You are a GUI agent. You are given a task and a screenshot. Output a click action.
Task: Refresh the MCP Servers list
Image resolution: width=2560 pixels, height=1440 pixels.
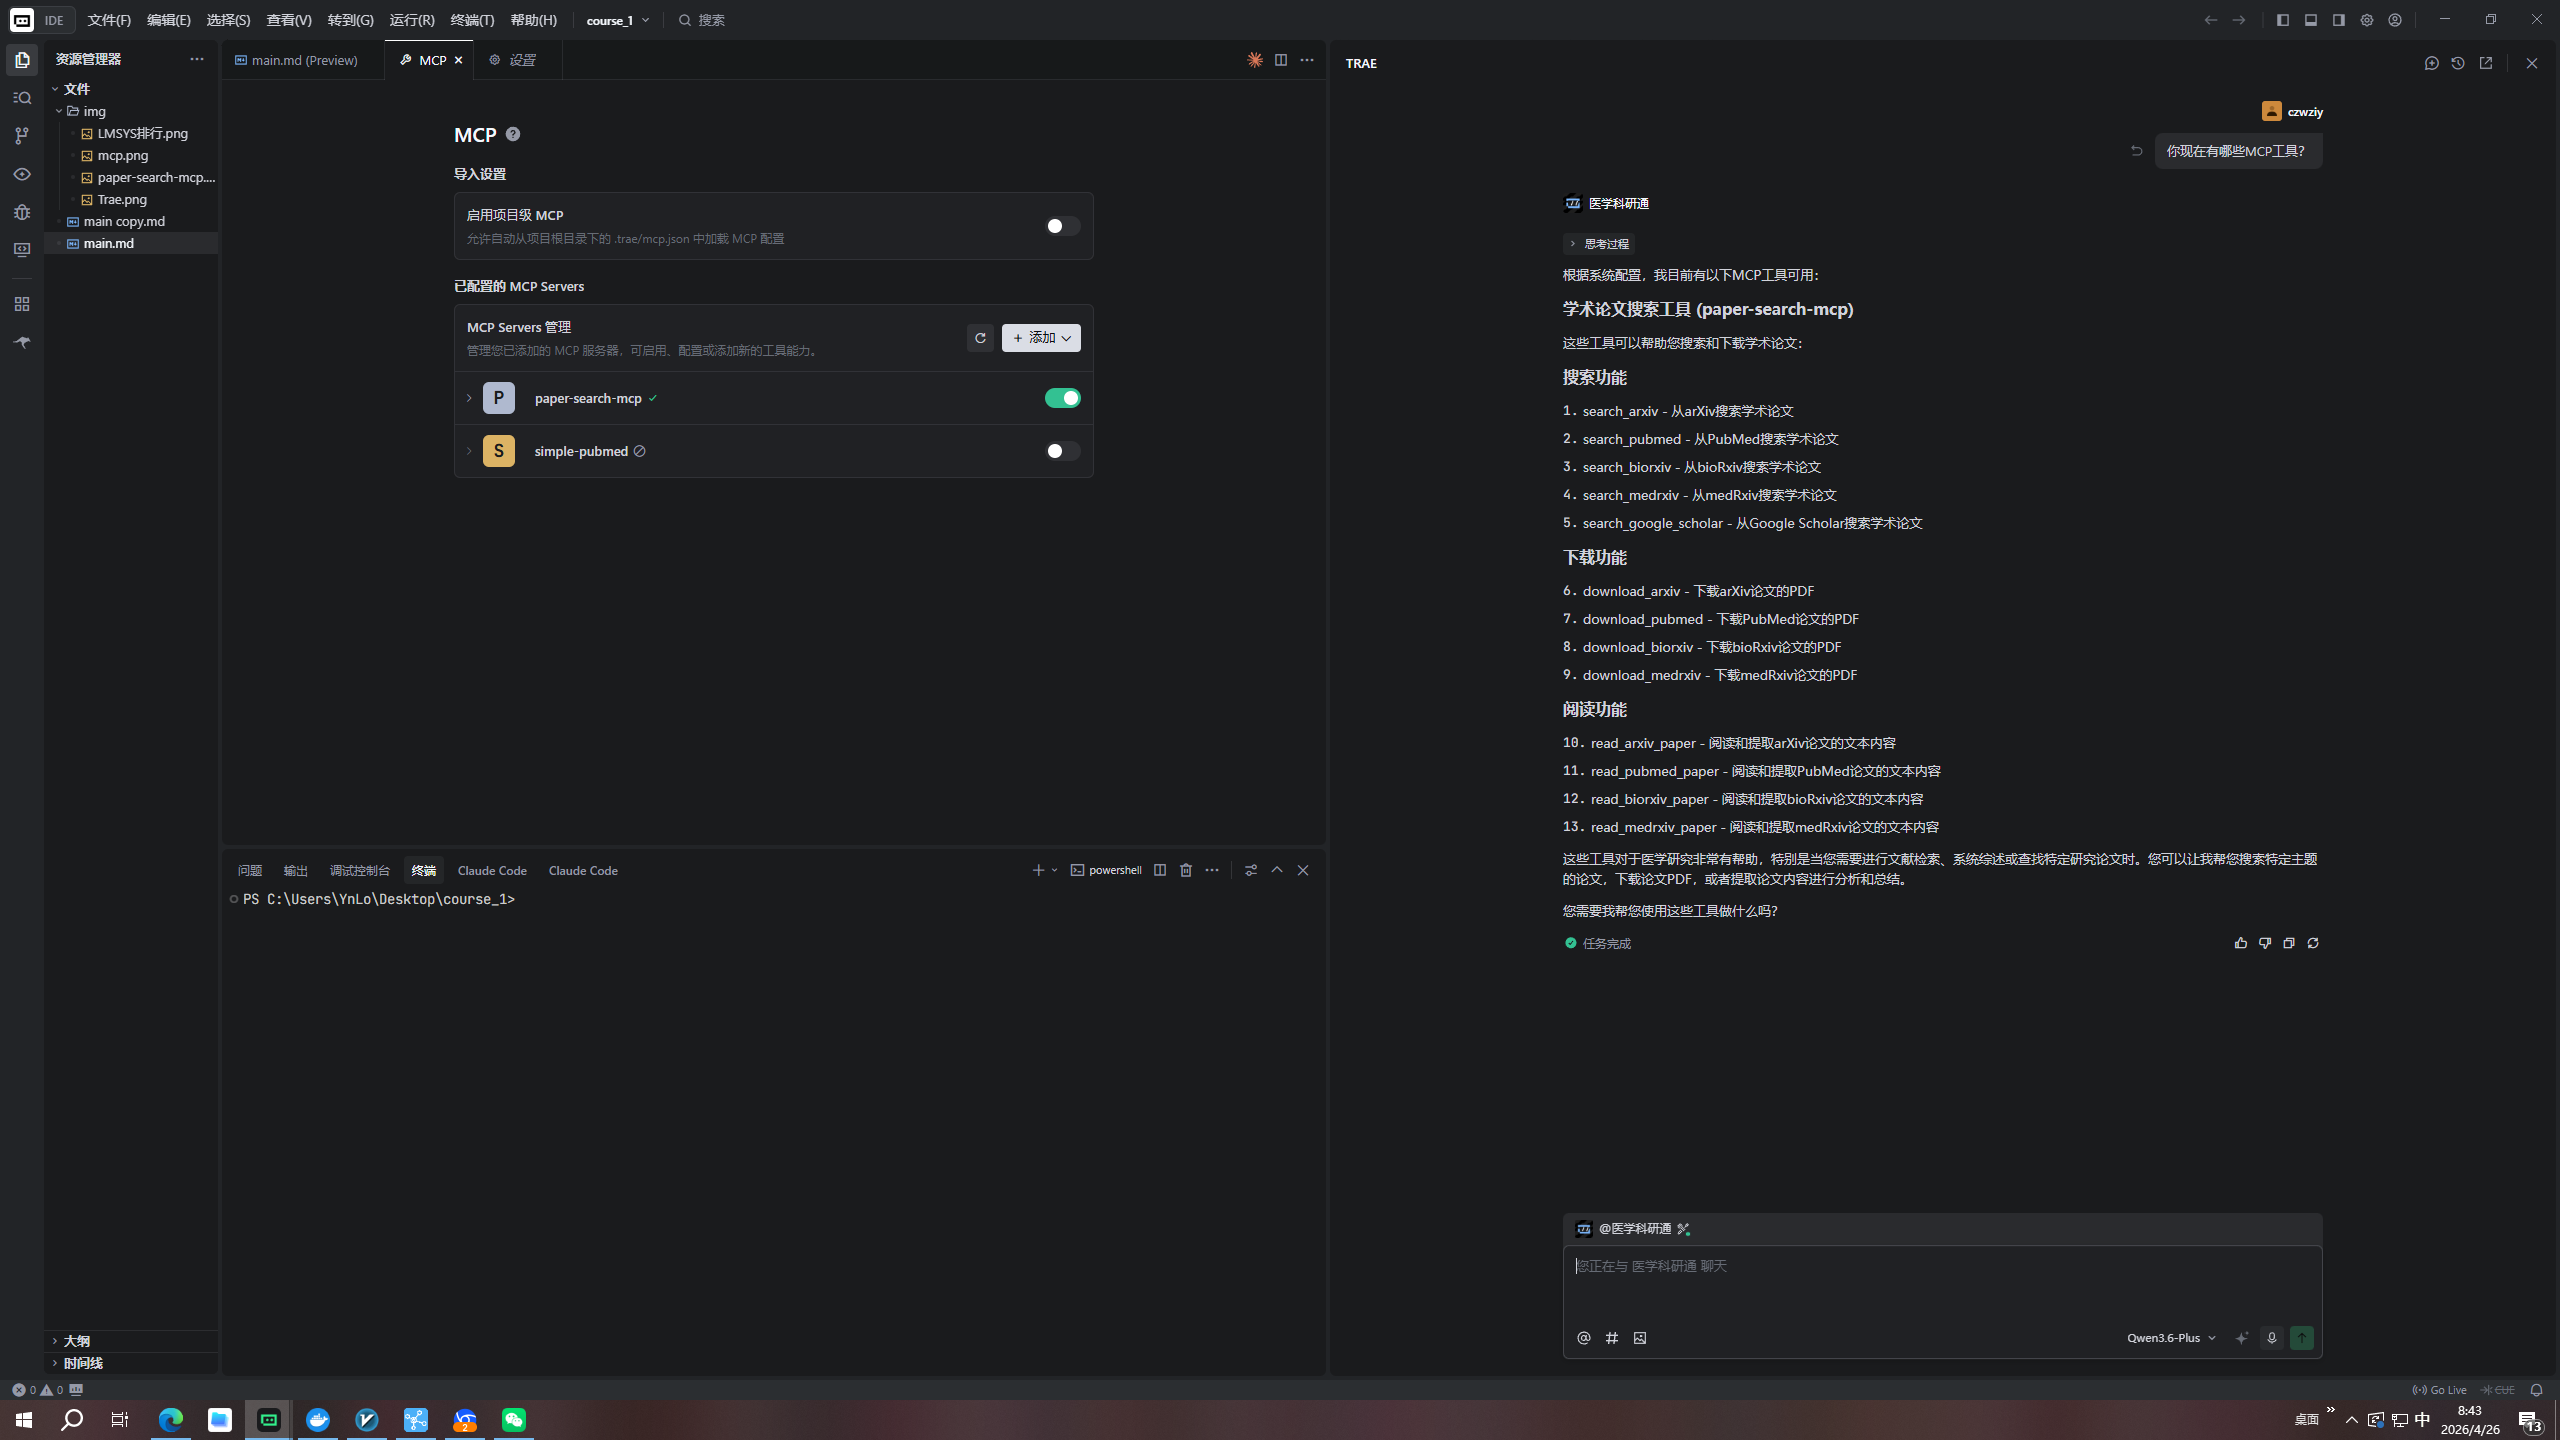click(x=980, y=338)
